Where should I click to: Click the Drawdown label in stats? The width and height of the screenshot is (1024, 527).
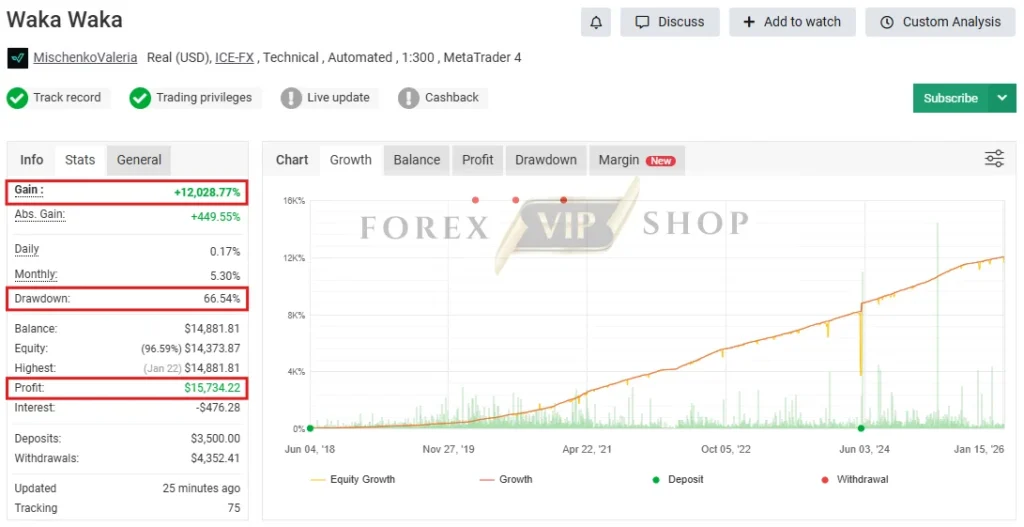point(42,298)
